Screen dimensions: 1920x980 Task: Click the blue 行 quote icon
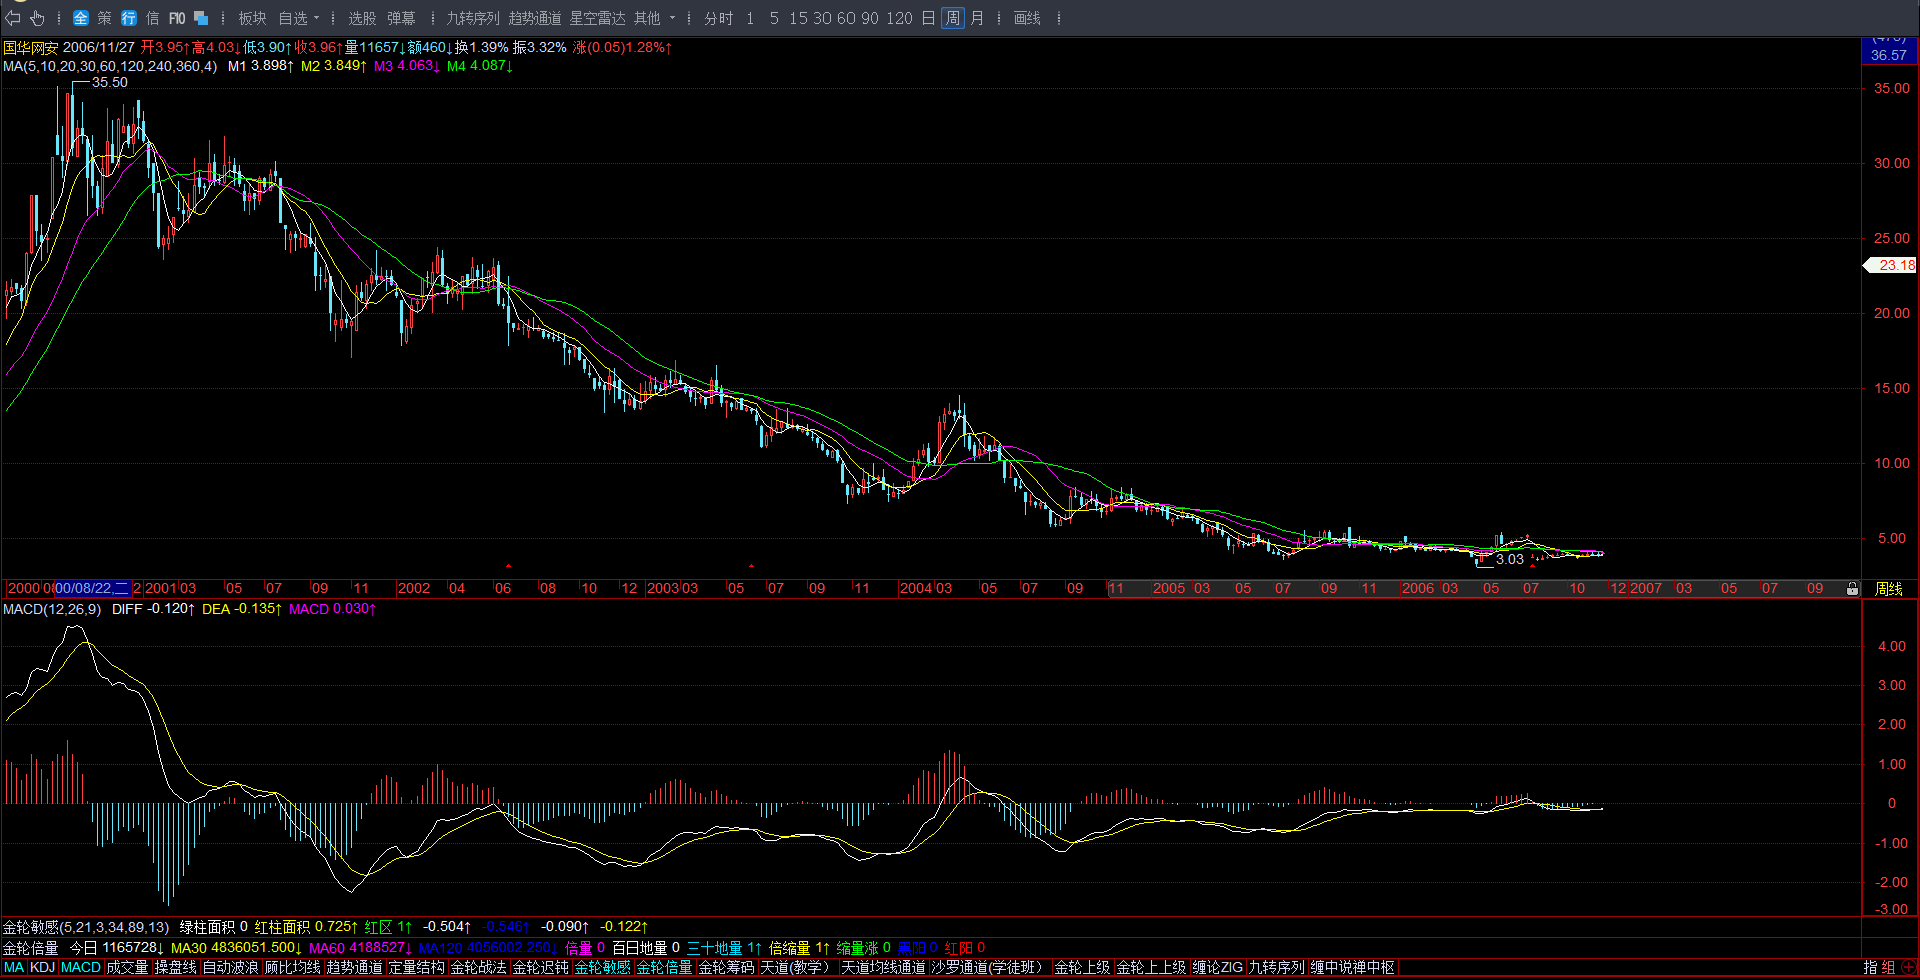click(129, 18)
